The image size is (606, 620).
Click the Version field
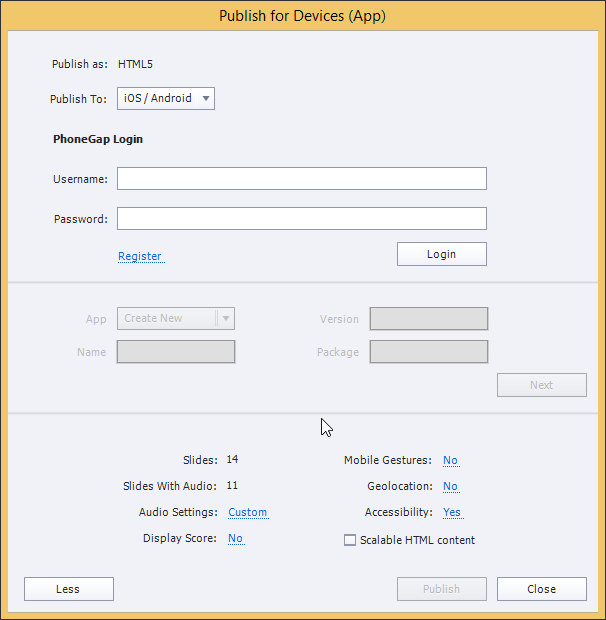pyautogui.click(x=429, y=318)
